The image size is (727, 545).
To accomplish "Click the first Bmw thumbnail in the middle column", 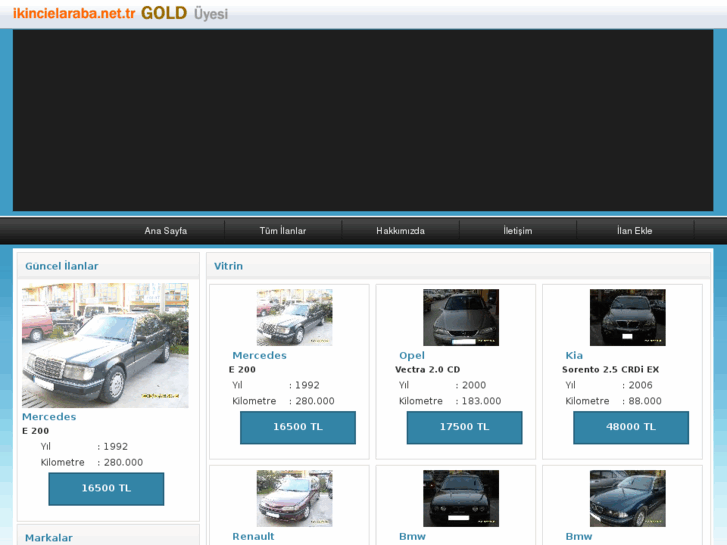I will (x=460, y=498).
